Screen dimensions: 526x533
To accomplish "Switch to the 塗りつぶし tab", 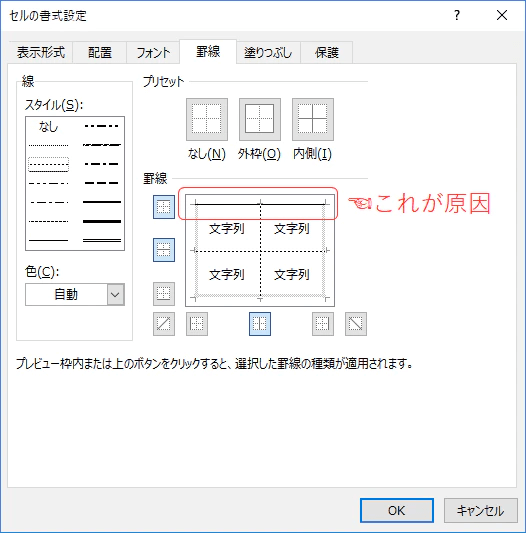I will tap(268, 52).
